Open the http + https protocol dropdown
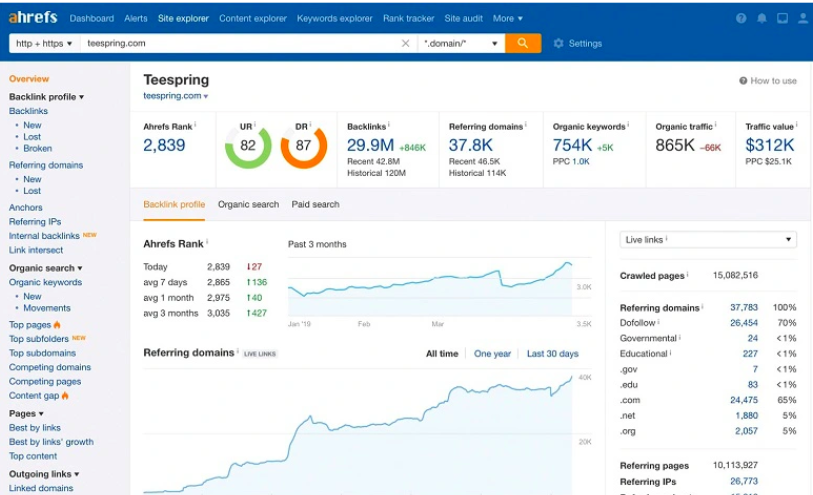The width and height of the screenshot is (813, 495). 45,44
